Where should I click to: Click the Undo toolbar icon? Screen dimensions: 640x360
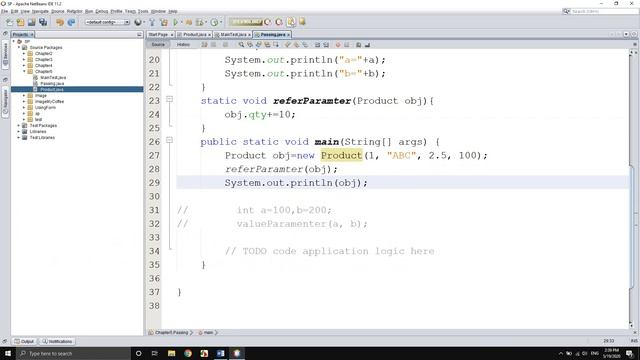[60, 22]
